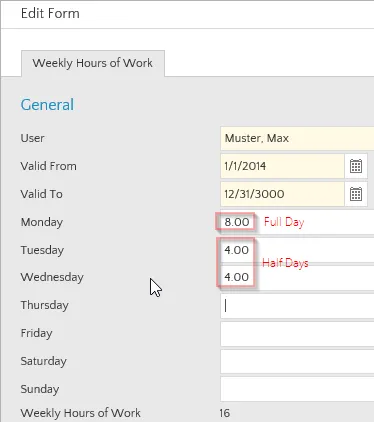Click the Friday label

[37, 333]
